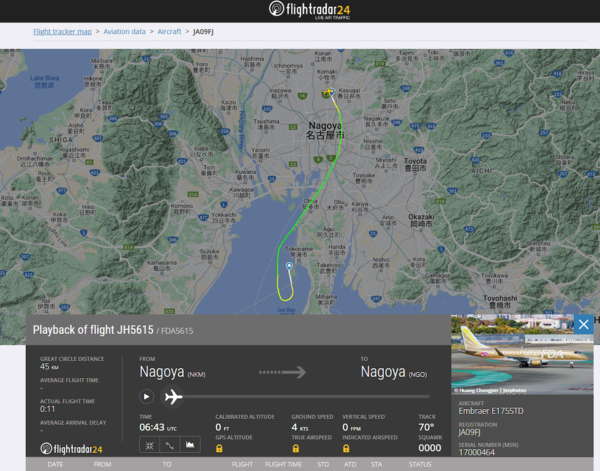Open the Flight tracker map breadcrumb link
The image size is (600, 471).
(62, 32)
